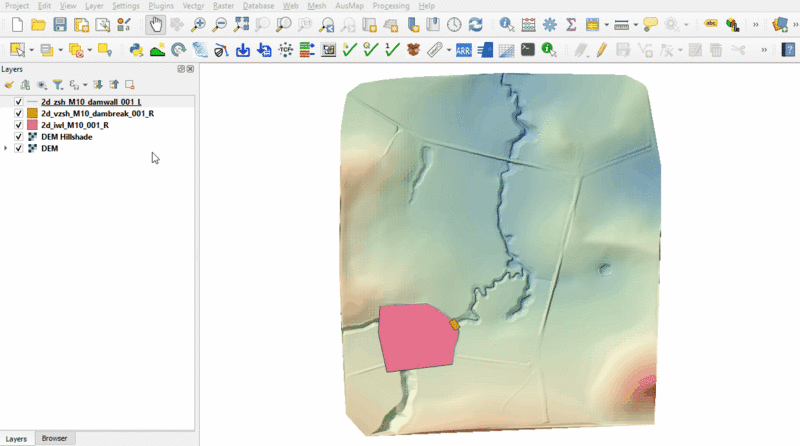Click the Zoom In magnifier tool
The image size is (800, 446).
point(199,24)
